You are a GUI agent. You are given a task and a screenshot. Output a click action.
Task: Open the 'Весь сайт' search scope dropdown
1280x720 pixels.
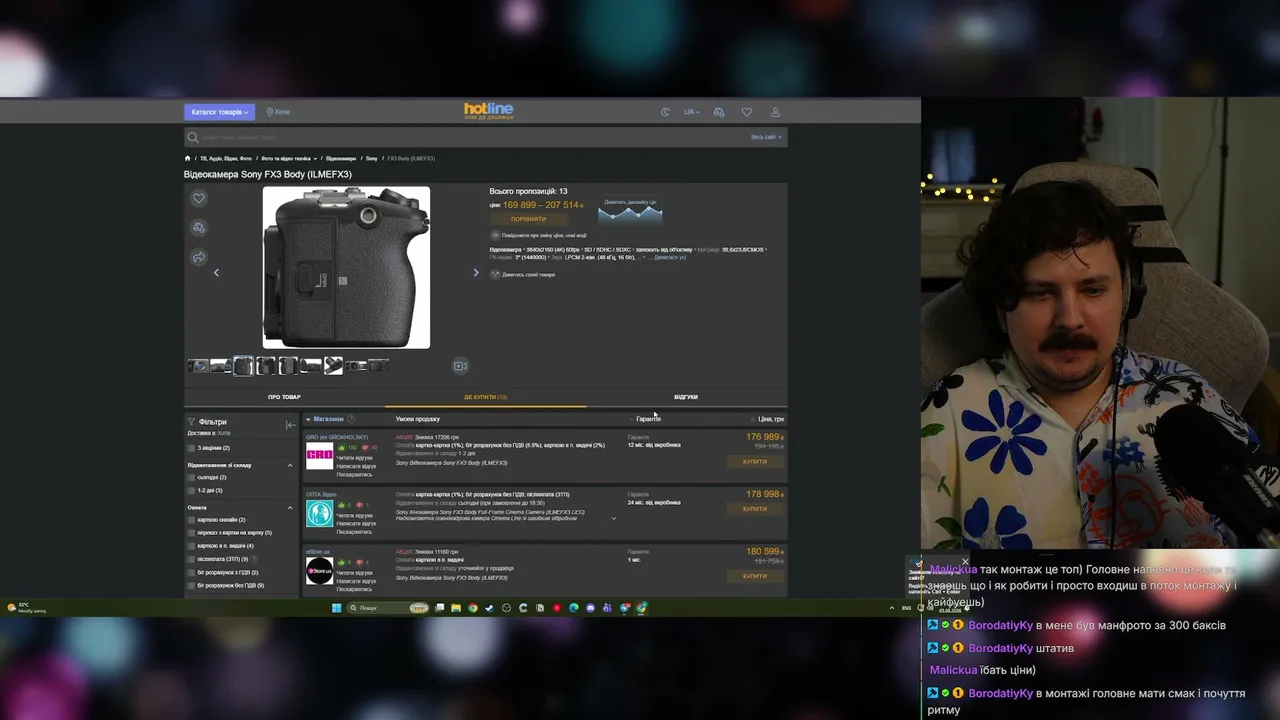[x=766, y=137]
